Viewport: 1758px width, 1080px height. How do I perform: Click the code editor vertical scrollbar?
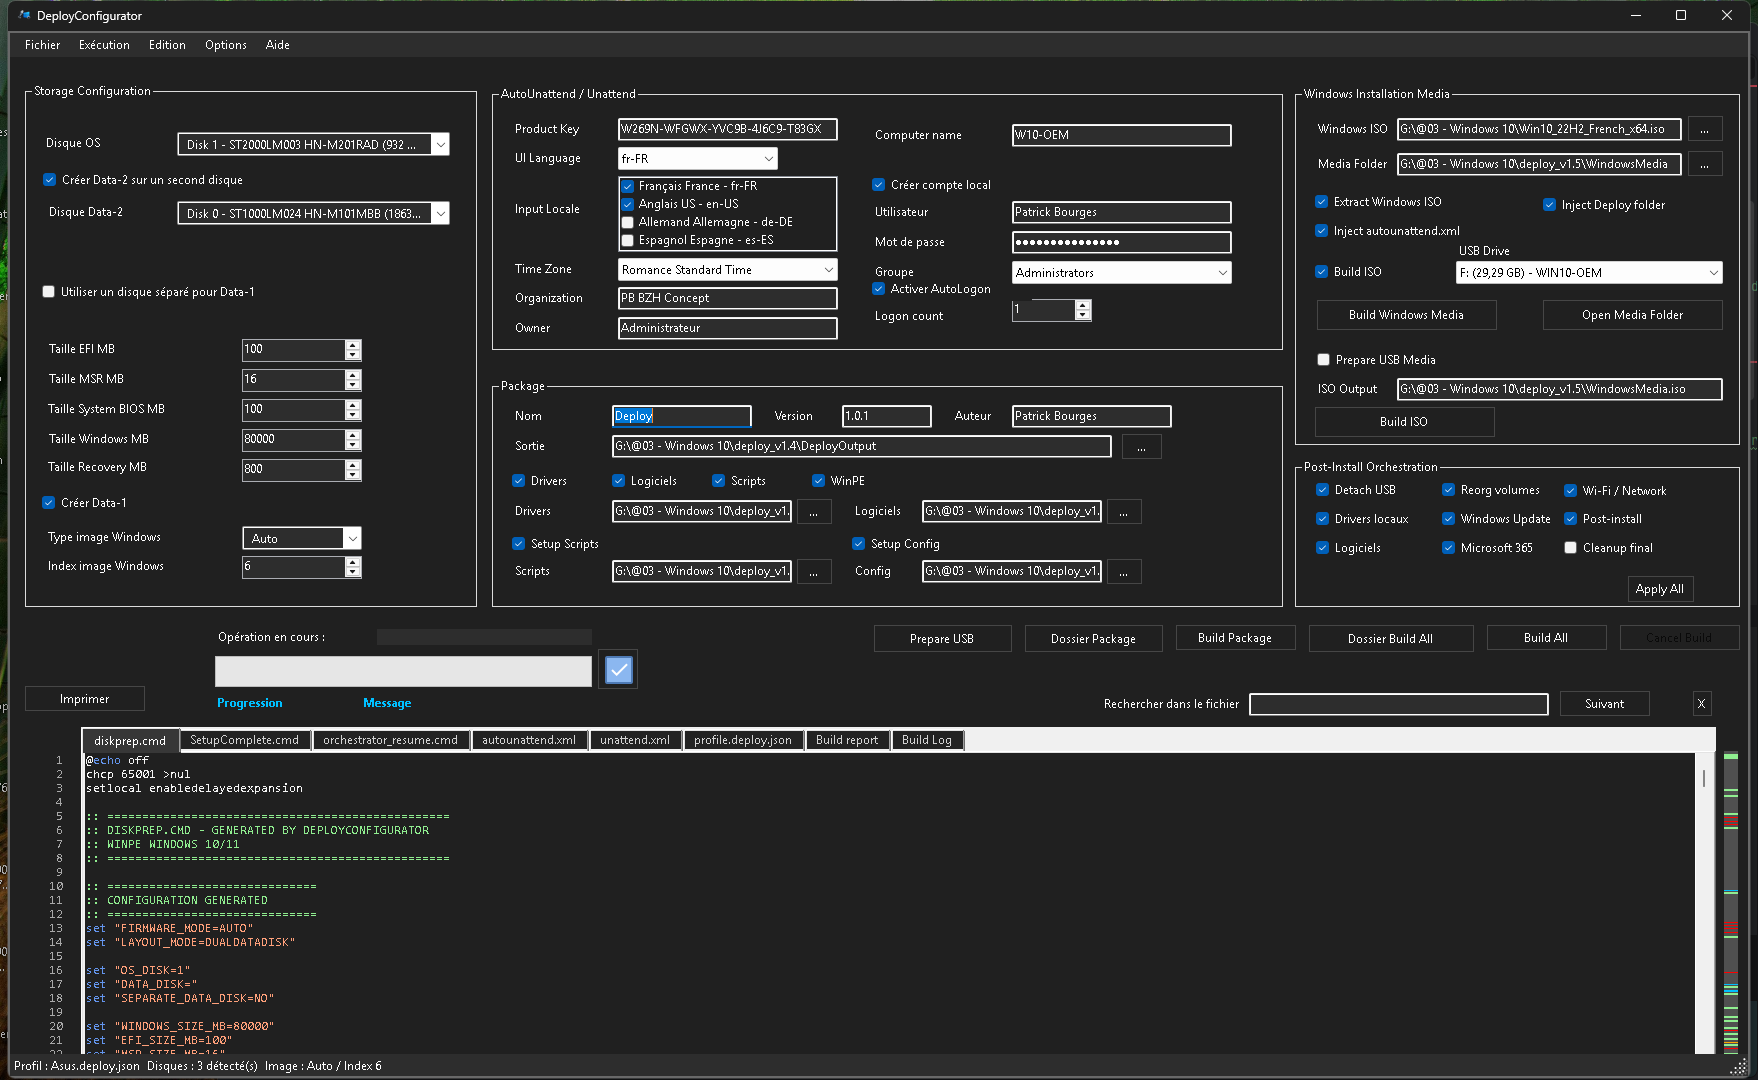pyautogui.click(x=1704, y=905)
